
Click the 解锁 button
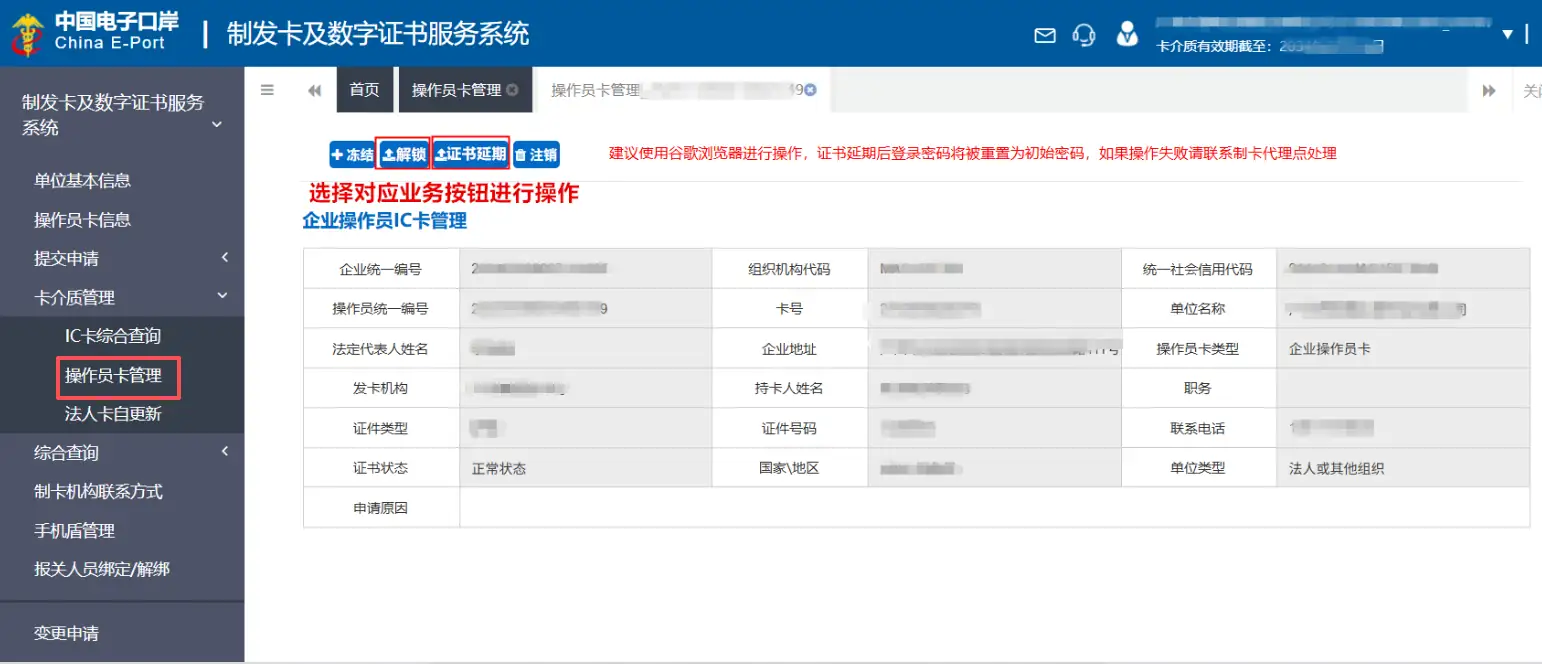click(404, 154)
